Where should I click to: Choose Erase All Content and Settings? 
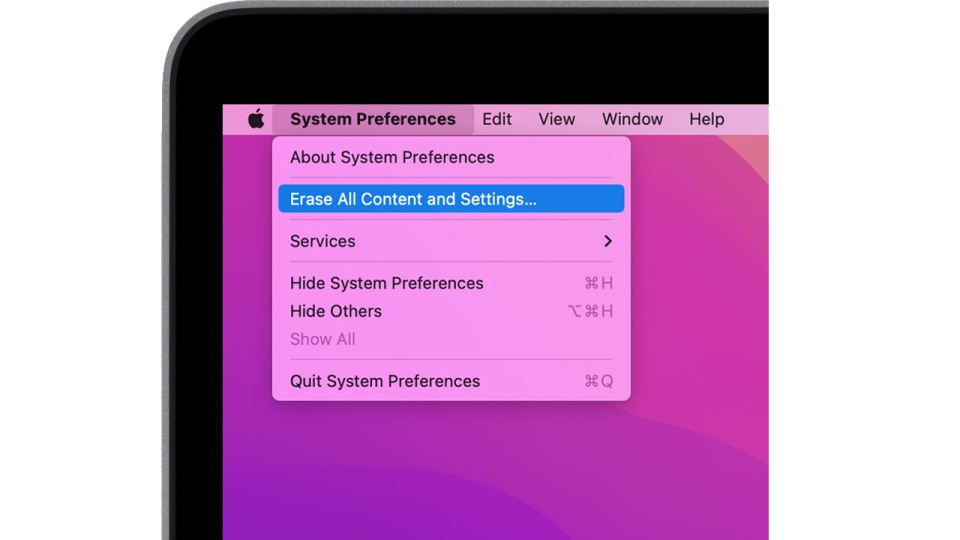[x=413, y=199]
